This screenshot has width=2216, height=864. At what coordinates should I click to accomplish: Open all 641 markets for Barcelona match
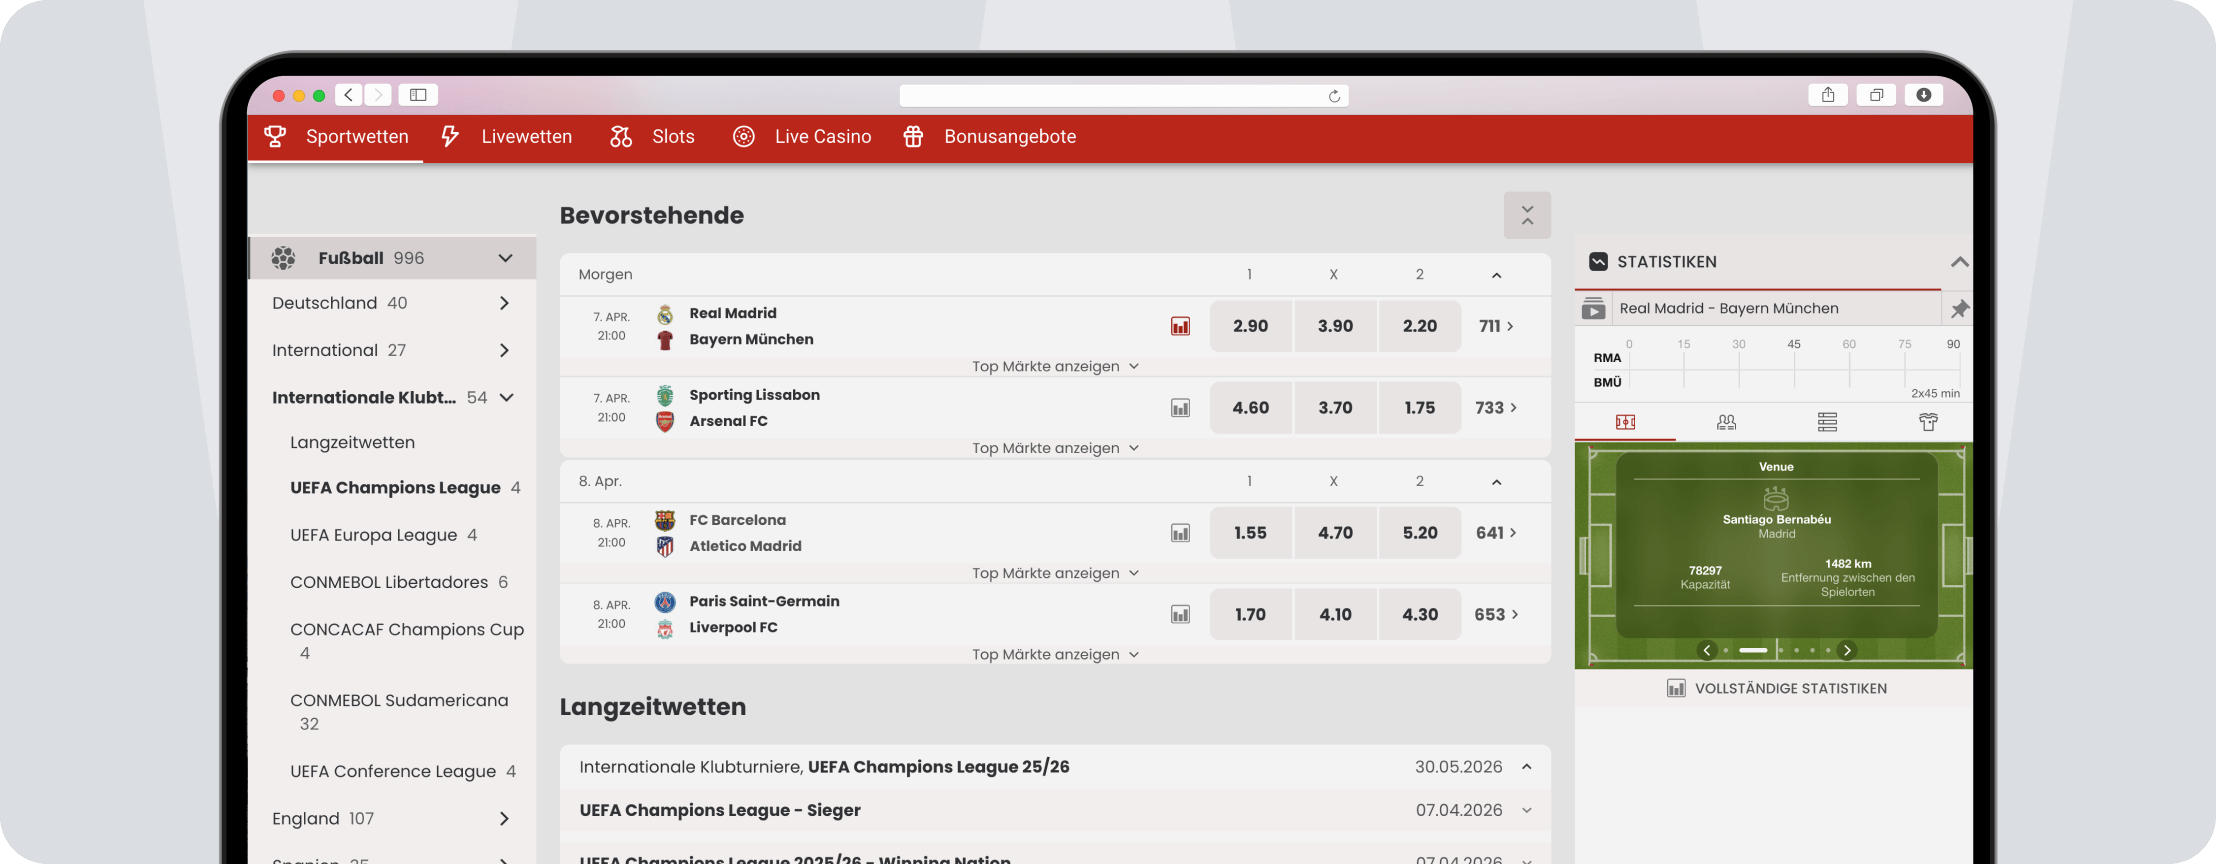[x=1496, y=533]
